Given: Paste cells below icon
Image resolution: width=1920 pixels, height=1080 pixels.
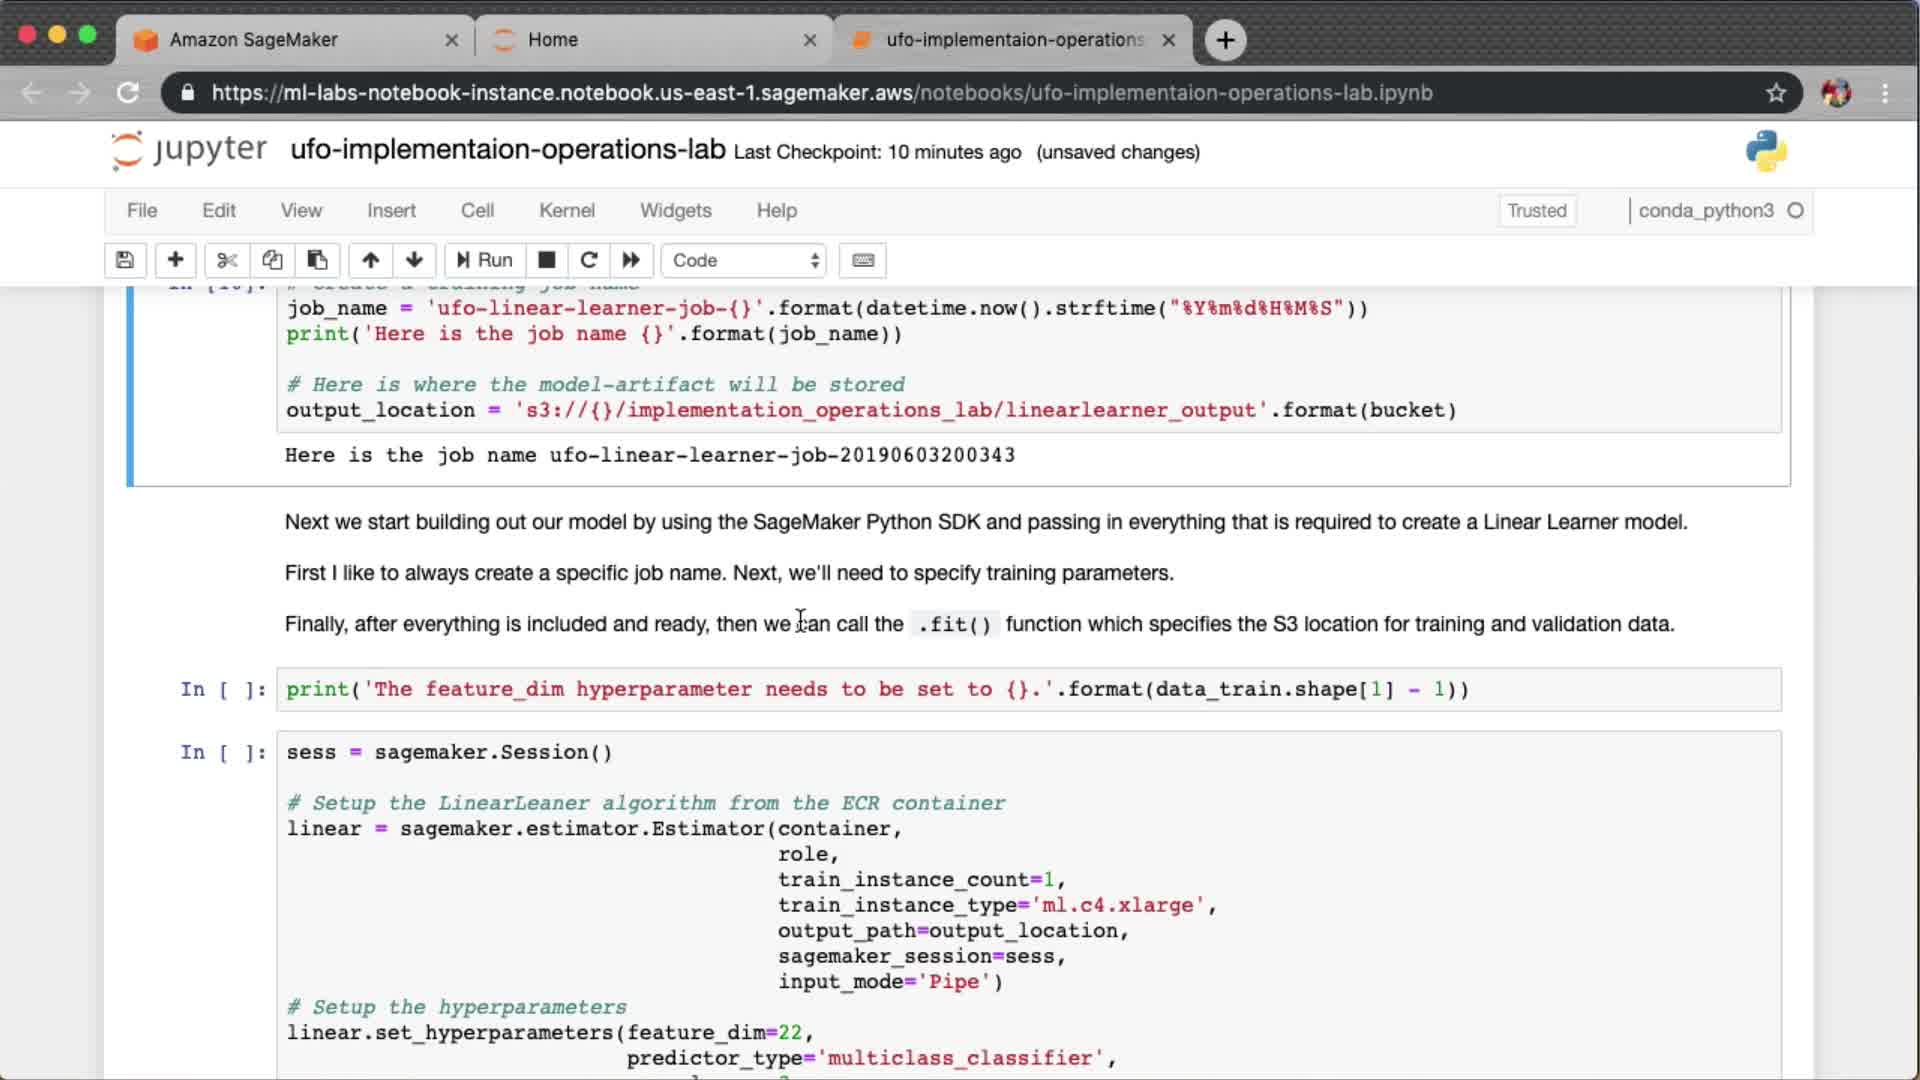Looking at the screenshot, I should 317,260.
